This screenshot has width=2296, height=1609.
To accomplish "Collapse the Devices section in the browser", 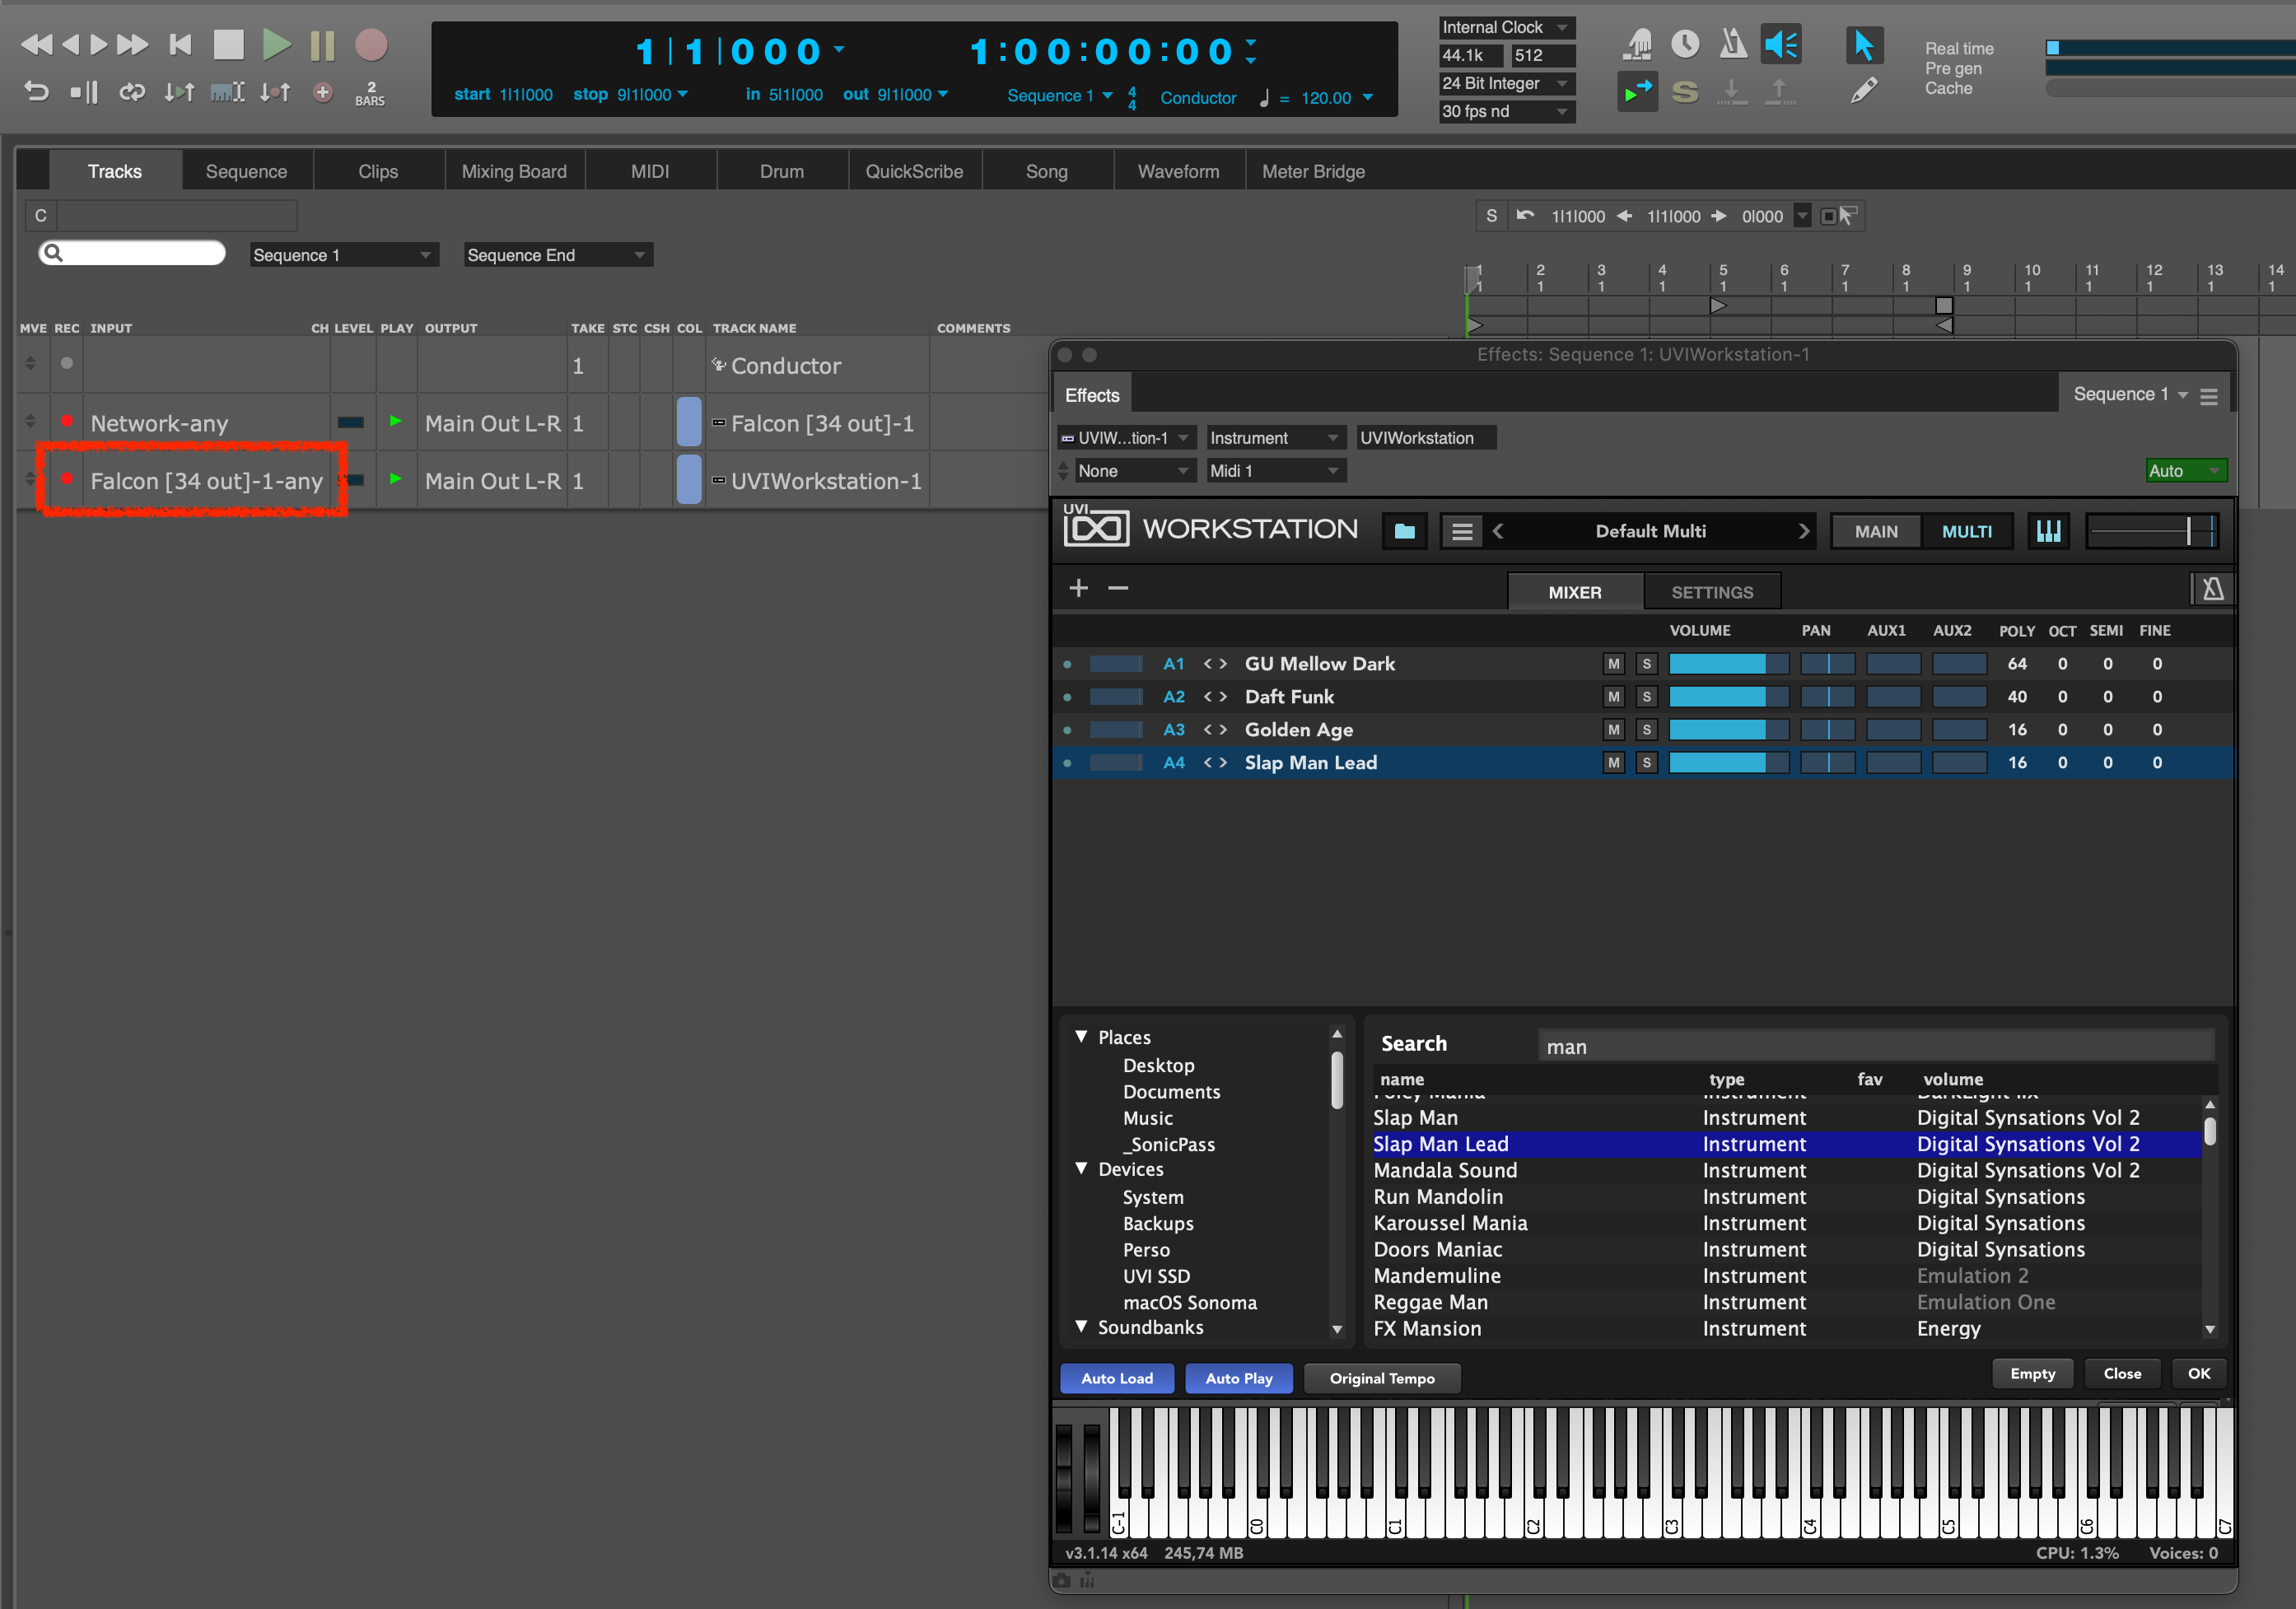I will click(x=1082, y=1168).
